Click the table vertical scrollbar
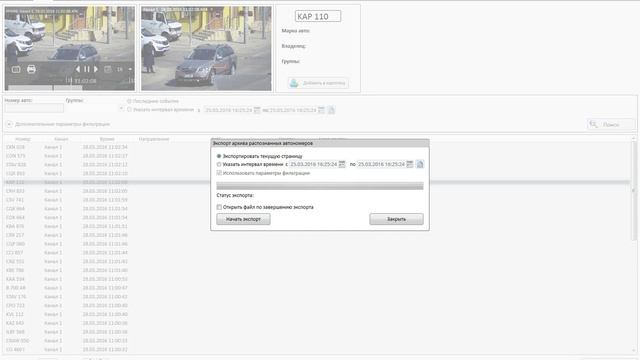 634,190
